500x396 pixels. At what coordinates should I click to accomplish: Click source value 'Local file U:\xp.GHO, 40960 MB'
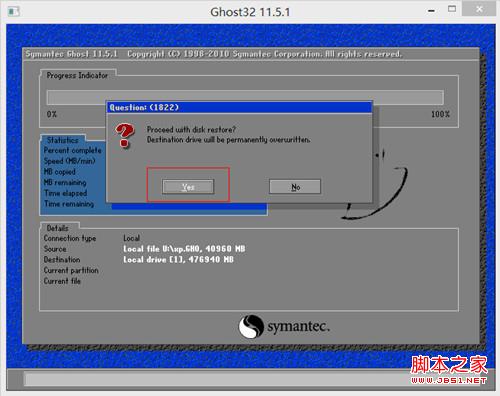tap(184, 249)
